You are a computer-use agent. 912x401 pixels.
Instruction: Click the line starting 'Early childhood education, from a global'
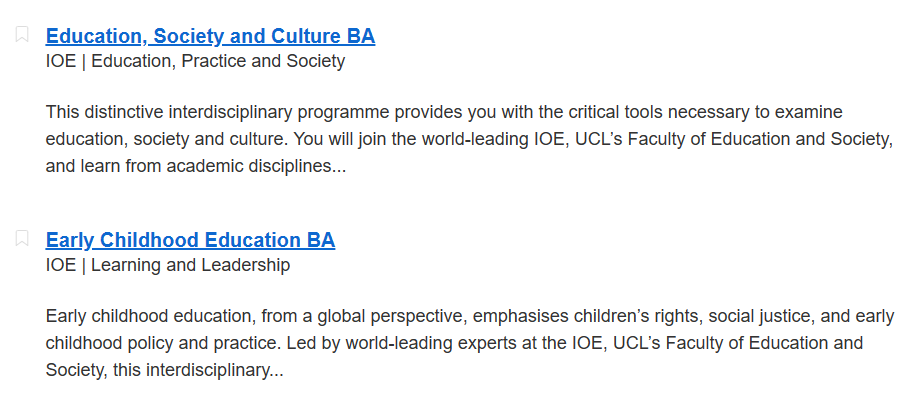(x=469, y=316)
